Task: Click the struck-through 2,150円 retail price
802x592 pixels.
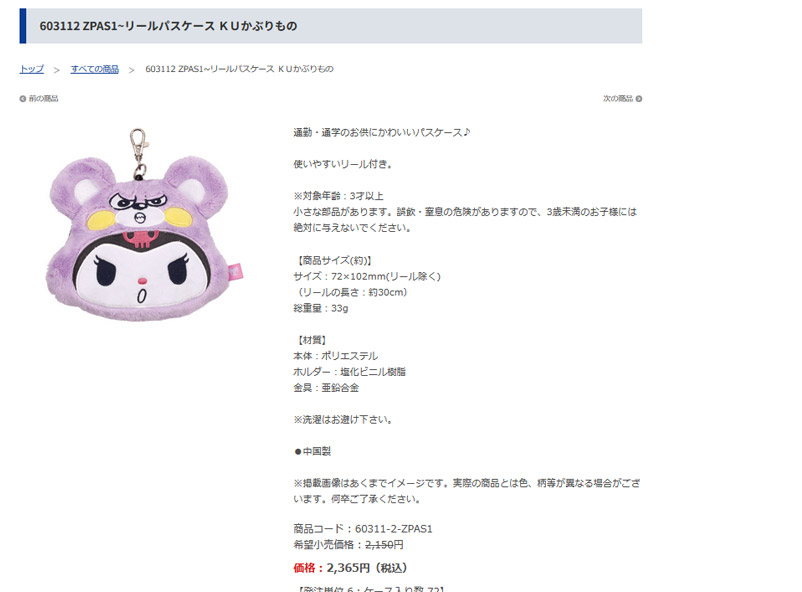Action: pos(384,545)
